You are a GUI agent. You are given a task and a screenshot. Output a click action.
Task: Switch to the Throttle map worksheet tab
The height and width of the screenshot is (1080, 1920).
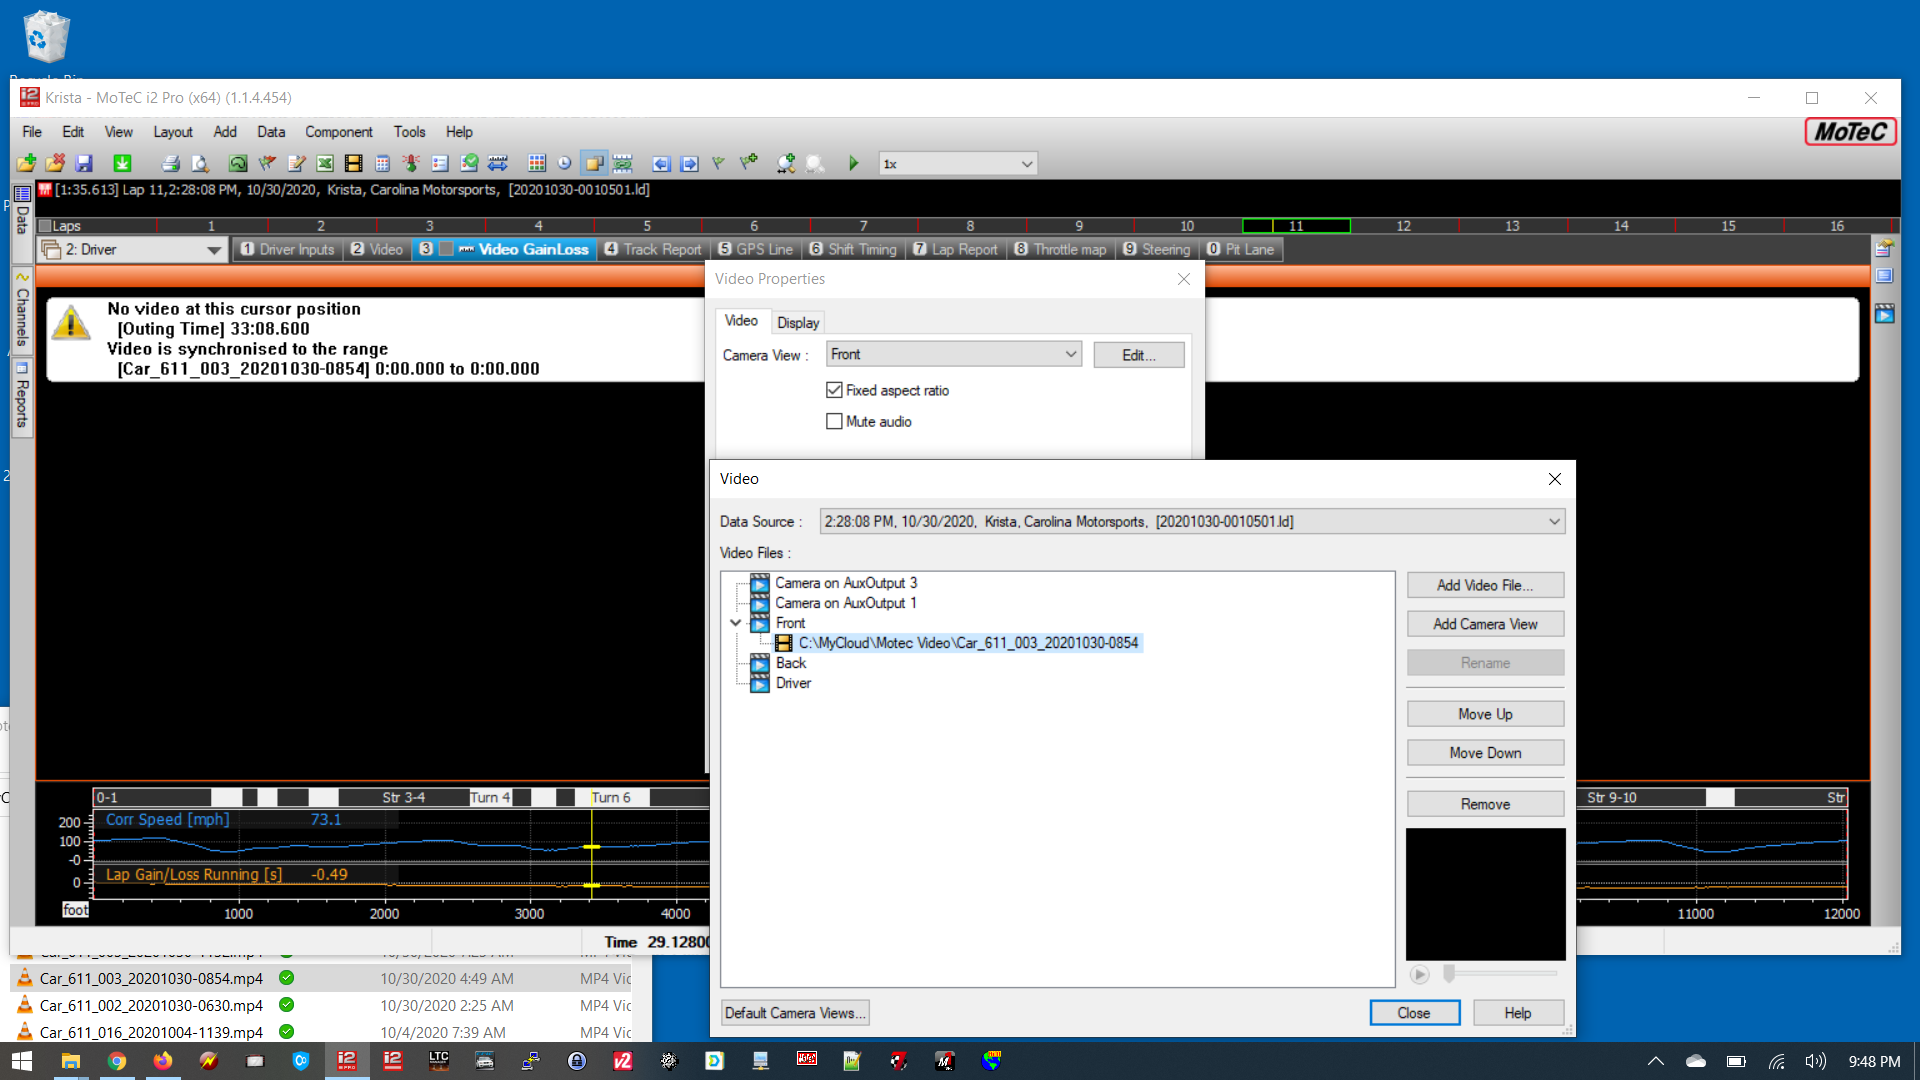coord(1060,249)
